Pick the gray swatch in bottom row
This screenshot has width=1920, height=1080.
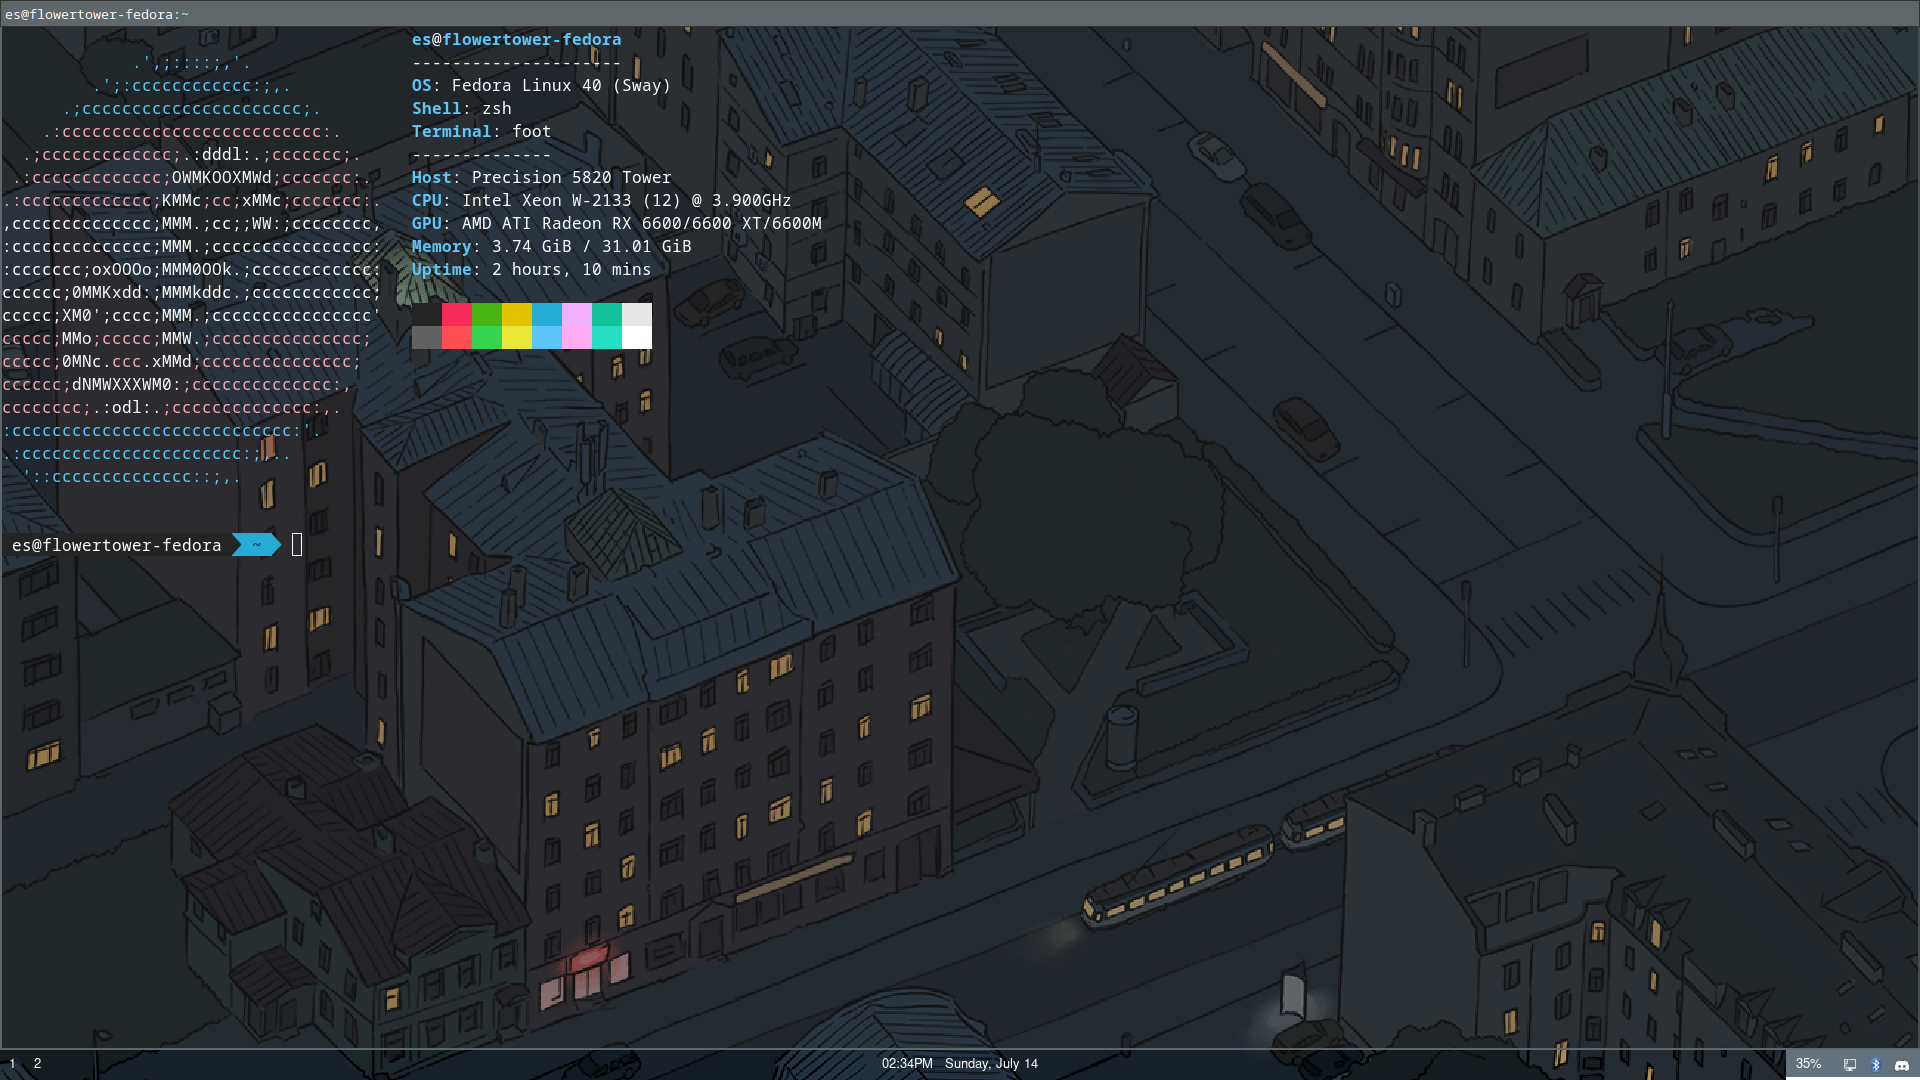427,337
